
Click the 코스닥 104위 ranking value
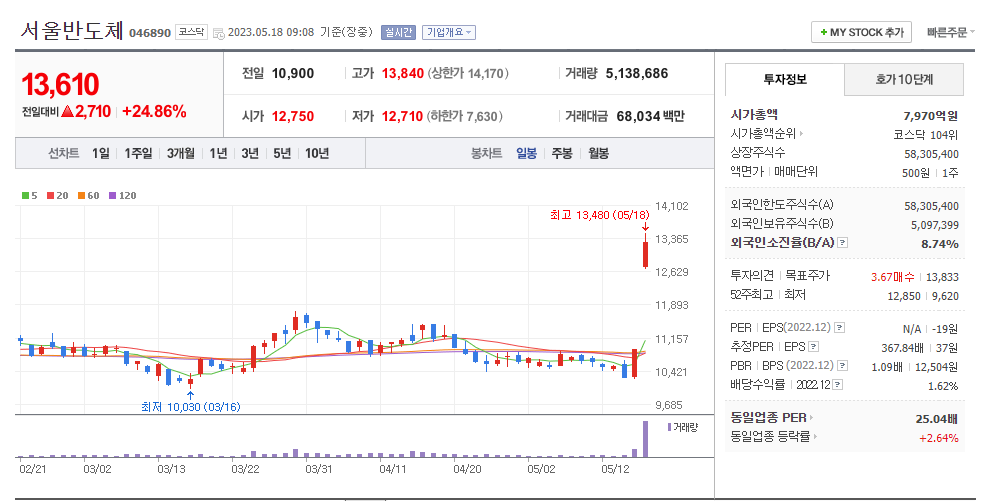coord(926,135)
